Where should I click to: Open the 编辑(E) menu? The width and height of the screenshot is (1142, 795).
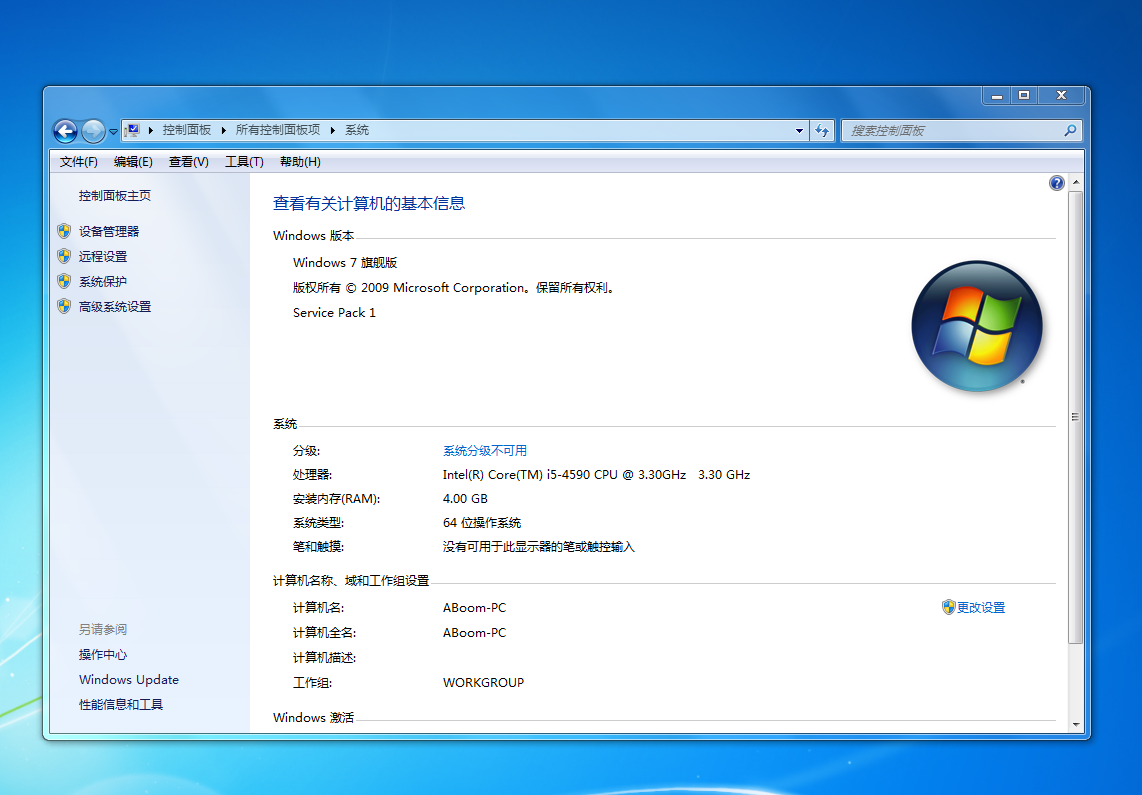133,162
